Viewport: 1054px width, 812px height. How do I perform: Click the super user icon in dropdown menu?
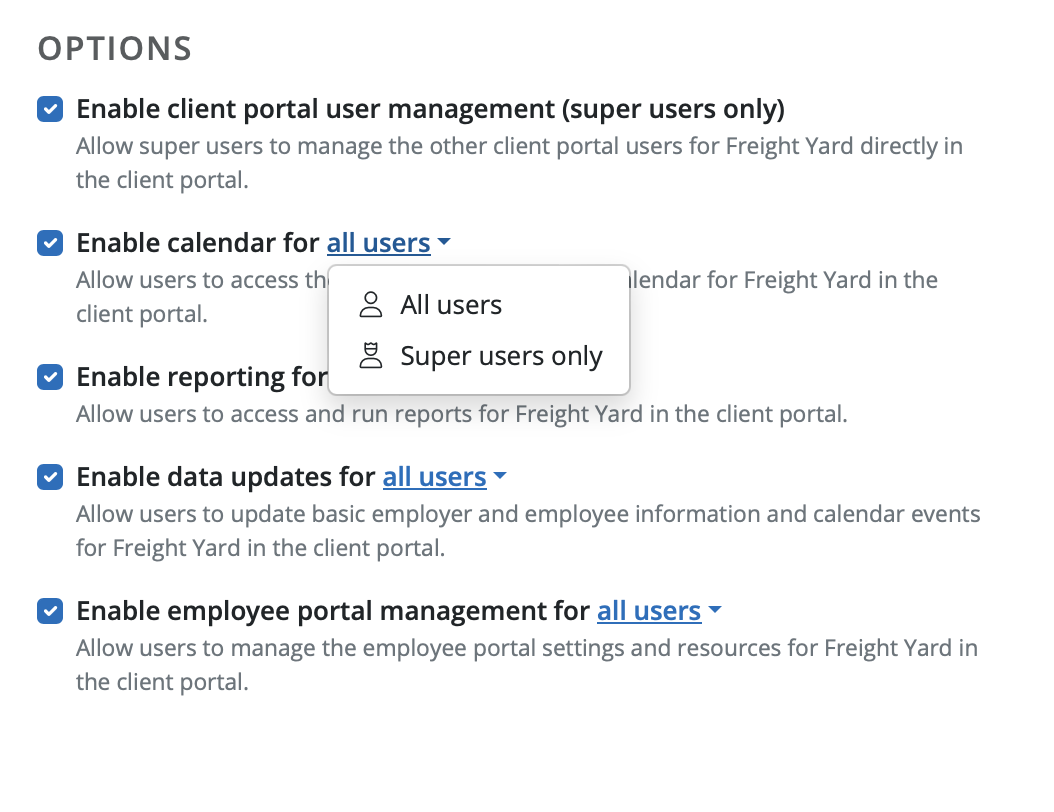click(371, 356)
